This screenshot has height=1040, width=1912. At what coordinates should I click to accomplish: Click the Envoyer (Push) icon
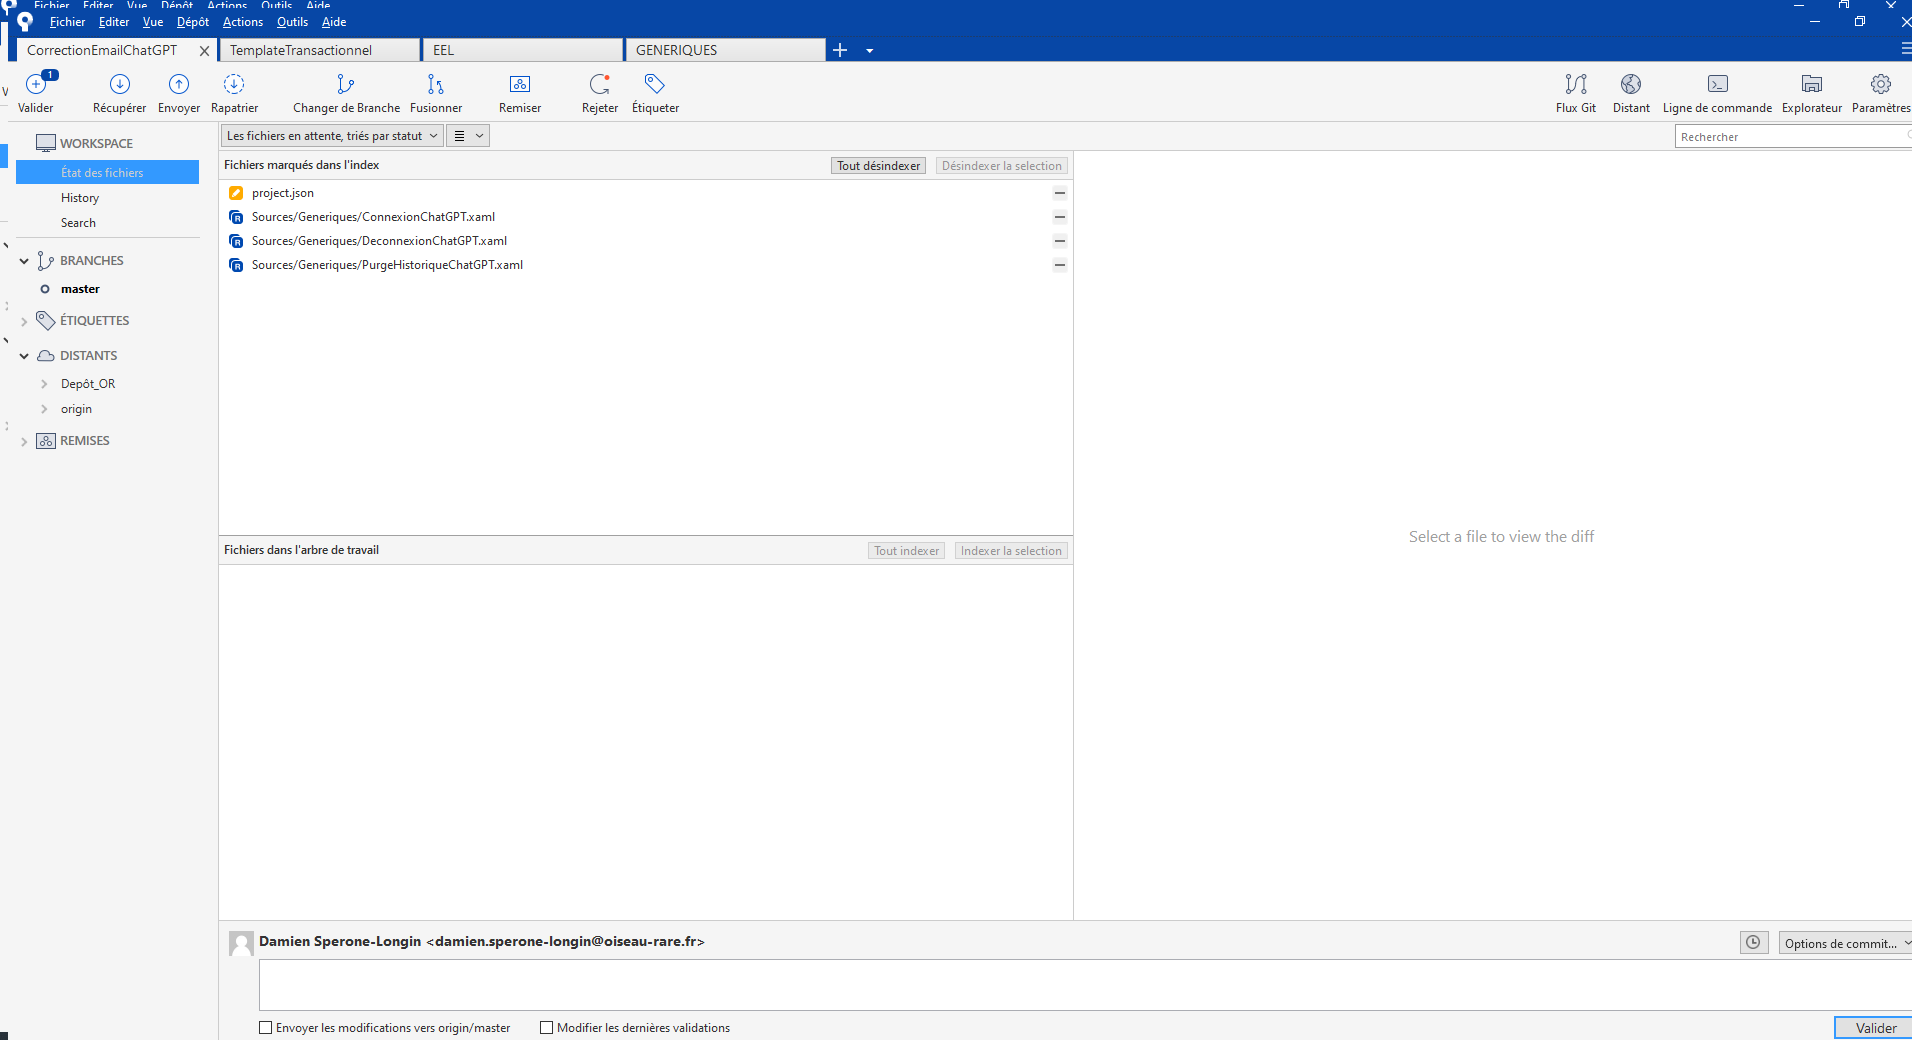pos(179,85)
